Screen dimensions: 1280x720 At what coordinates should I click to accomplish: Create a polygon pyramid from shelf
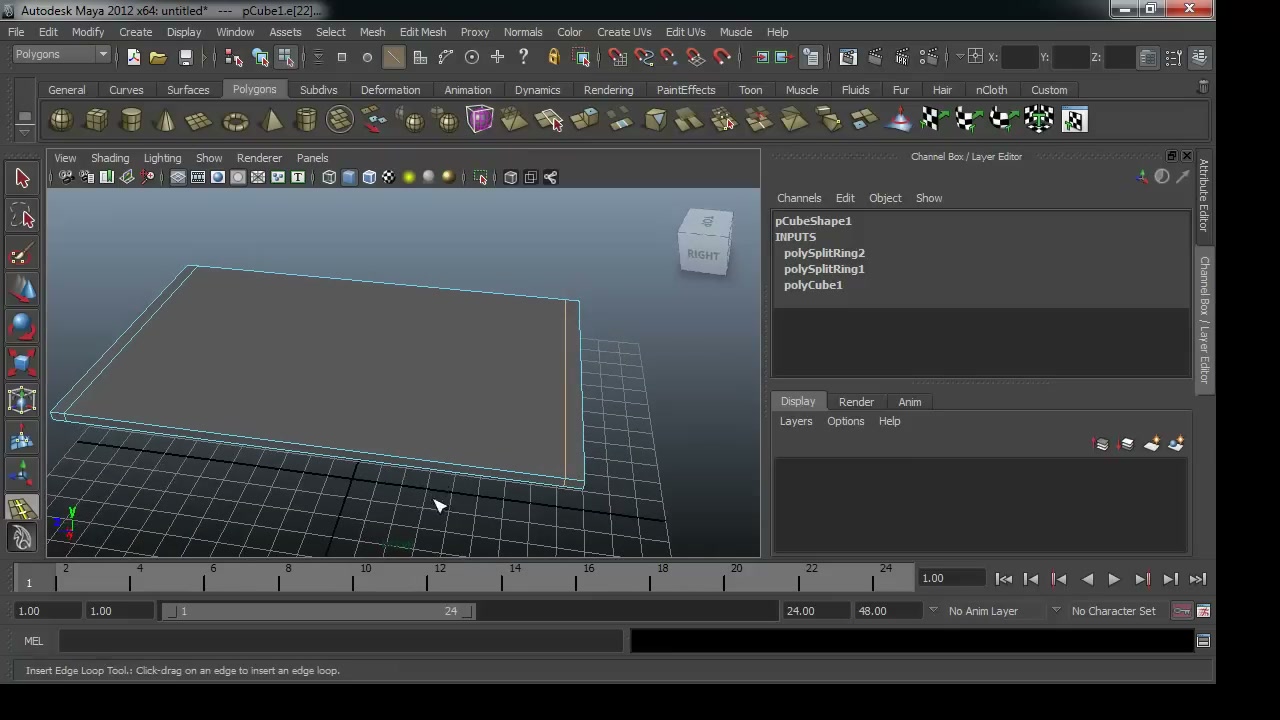[x=270, y=121]
